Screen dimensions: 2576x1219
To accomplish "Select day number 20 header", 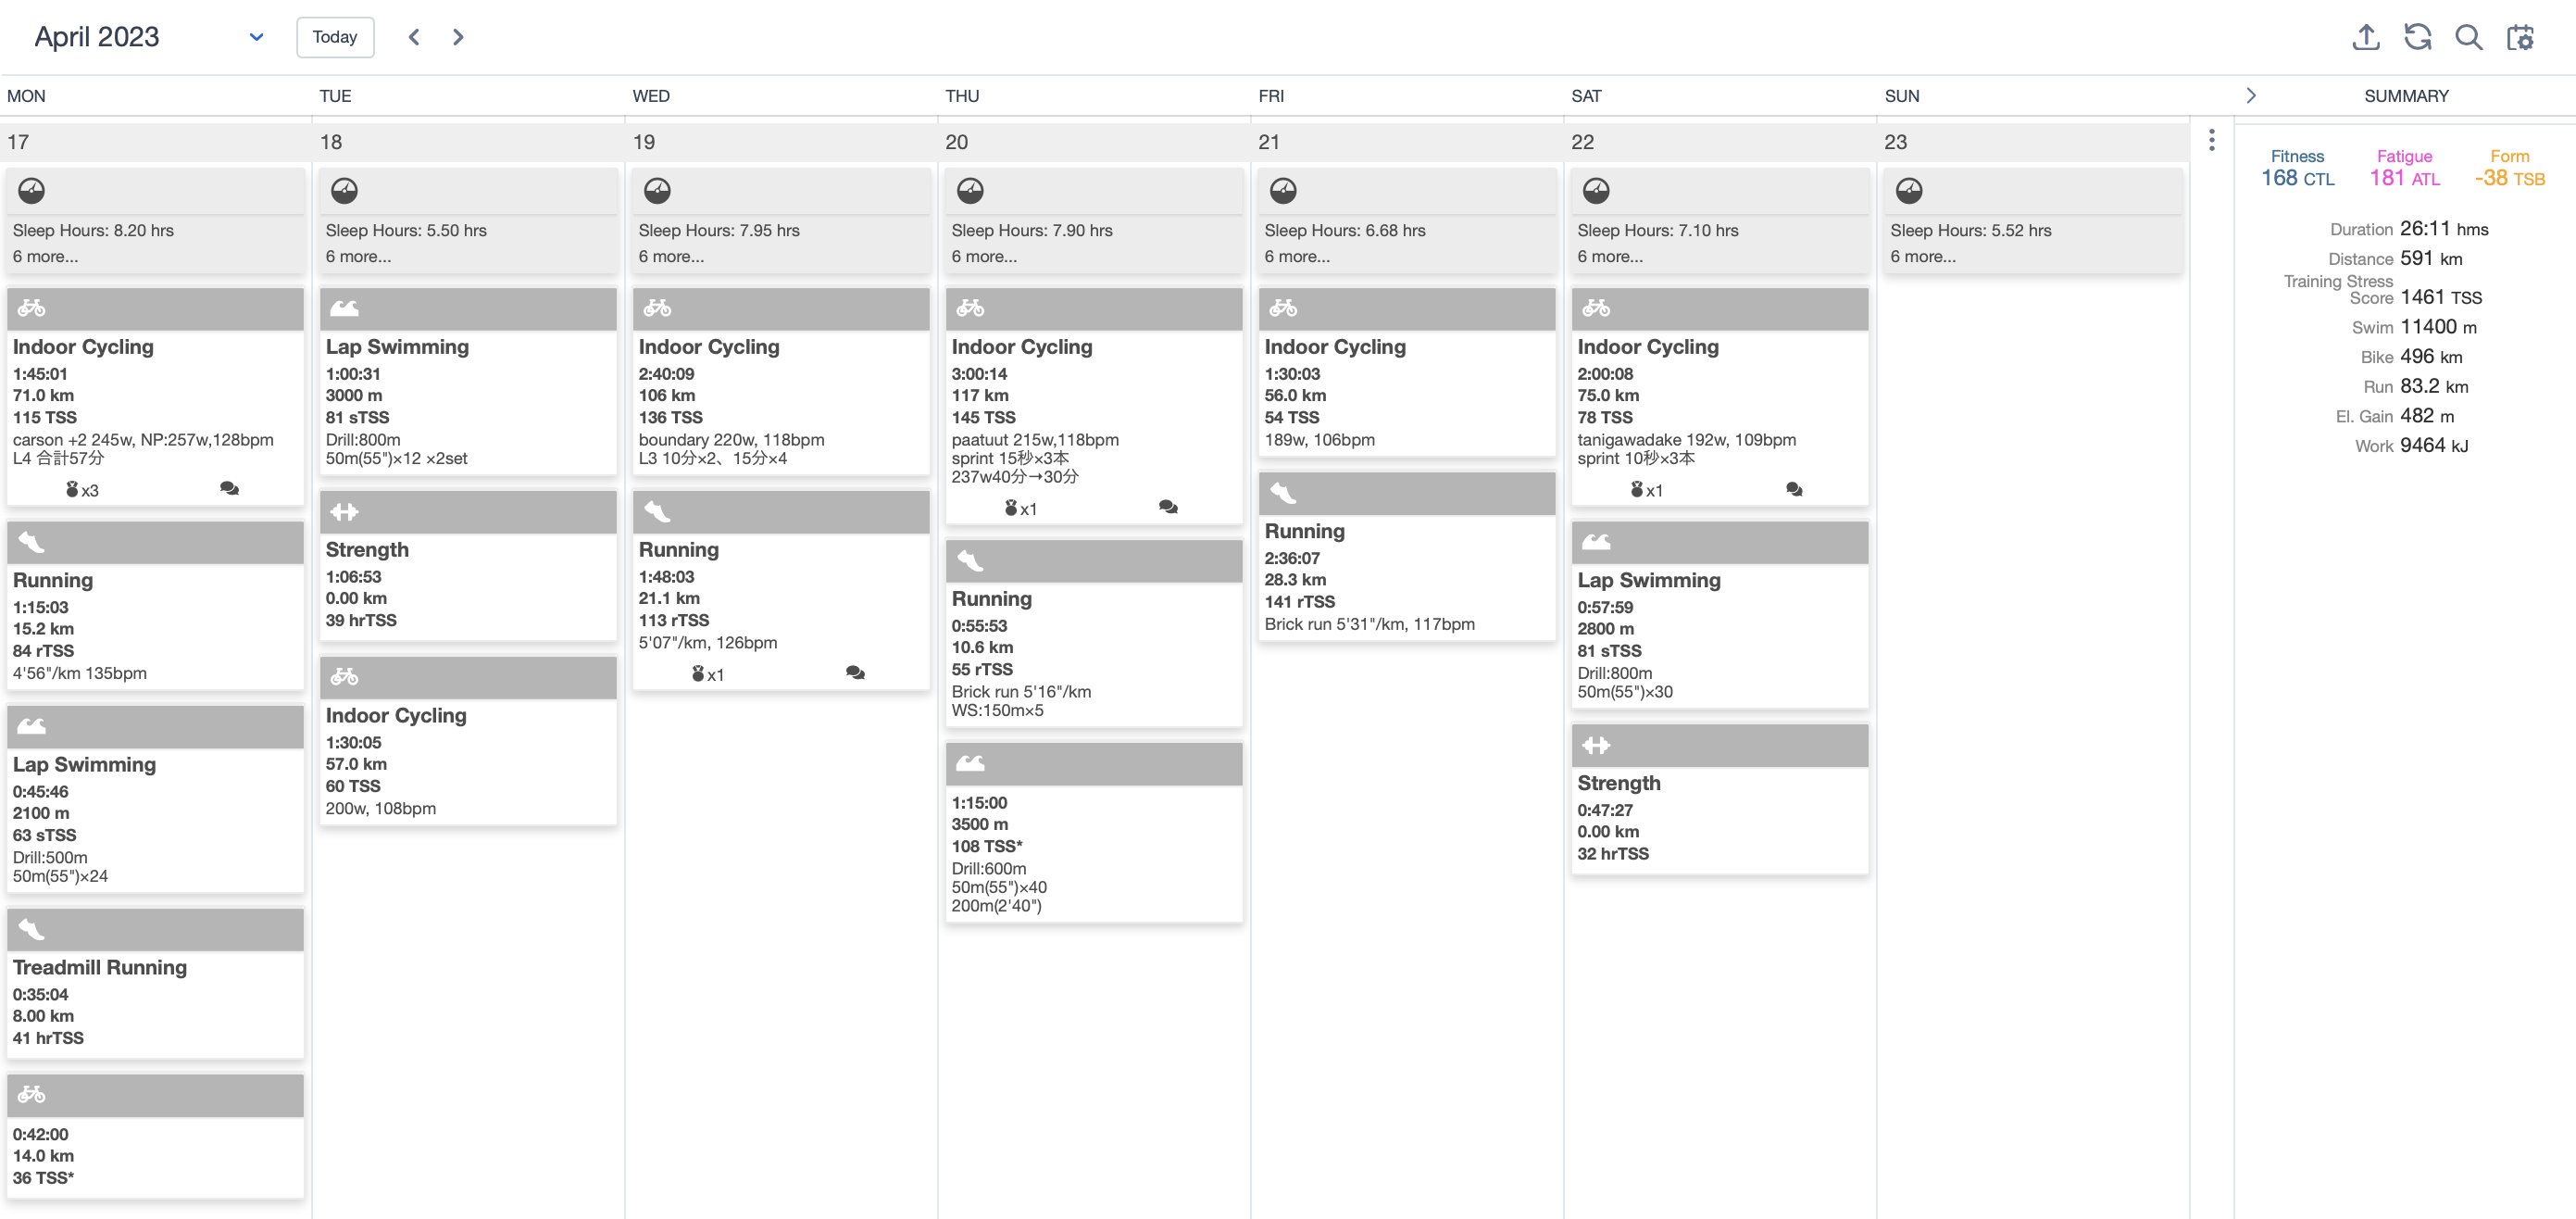I will click(x=957, y=142).
